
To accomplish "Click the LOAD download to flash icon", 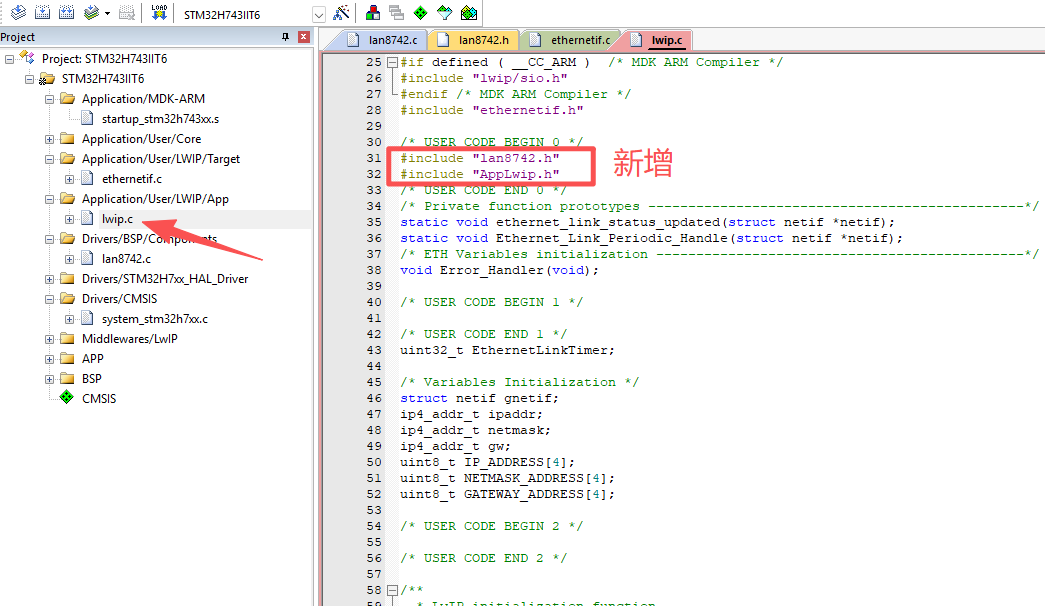I will (x=159, y=14).
